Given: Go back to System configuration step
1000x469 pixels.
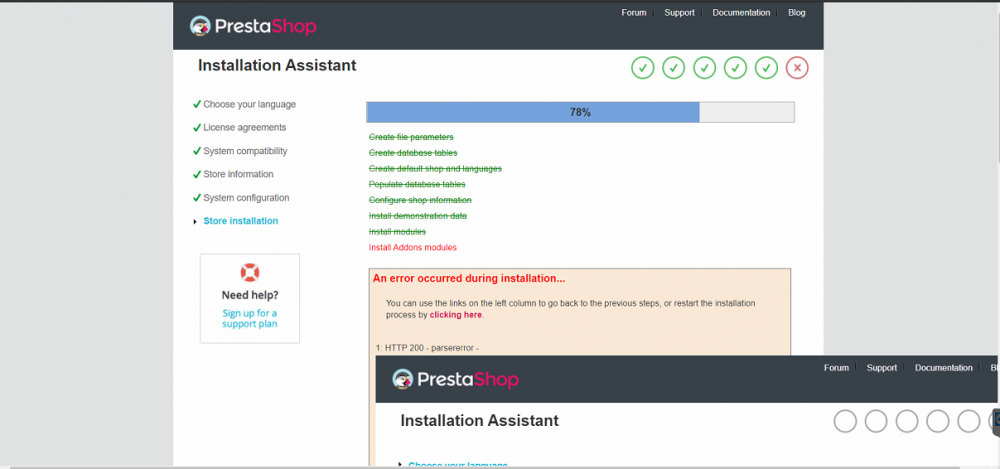Looking at the screenshot, I should click(246, 198).
